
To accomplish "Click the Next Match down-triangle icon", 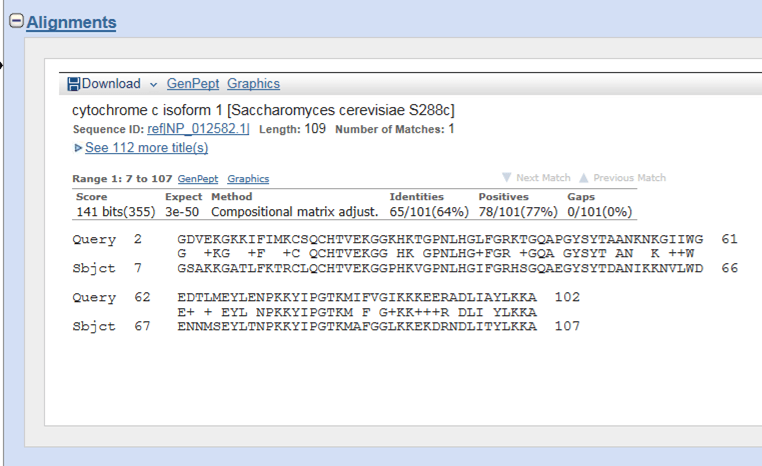I will (x=506, y=178).
